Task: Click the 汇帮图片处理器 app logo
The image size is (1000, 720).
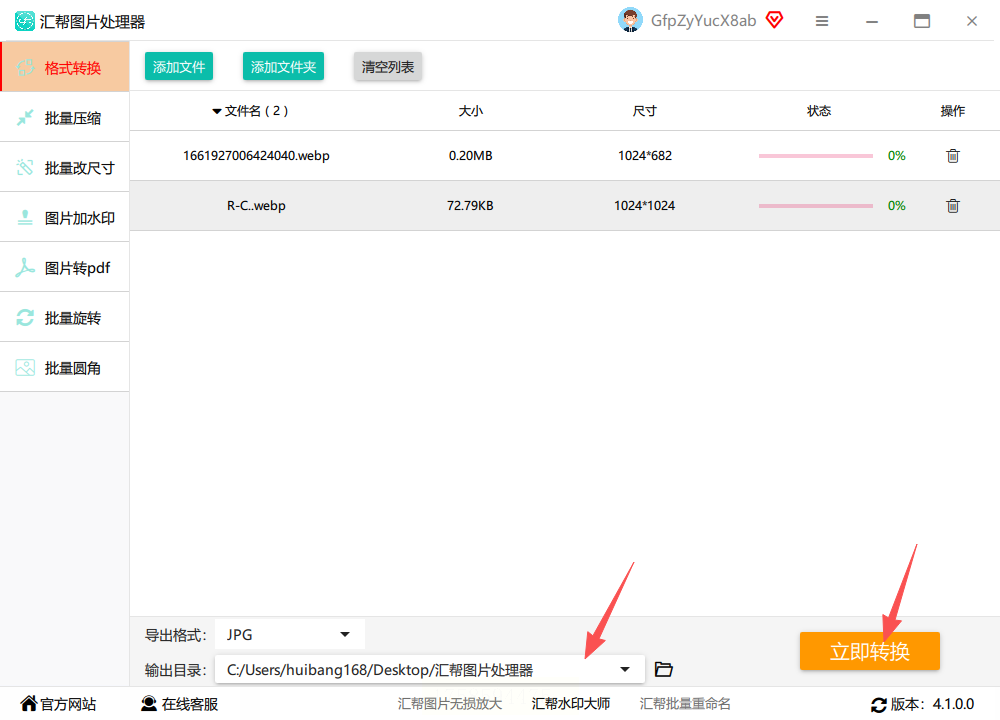Action: [x=25, y=21]
